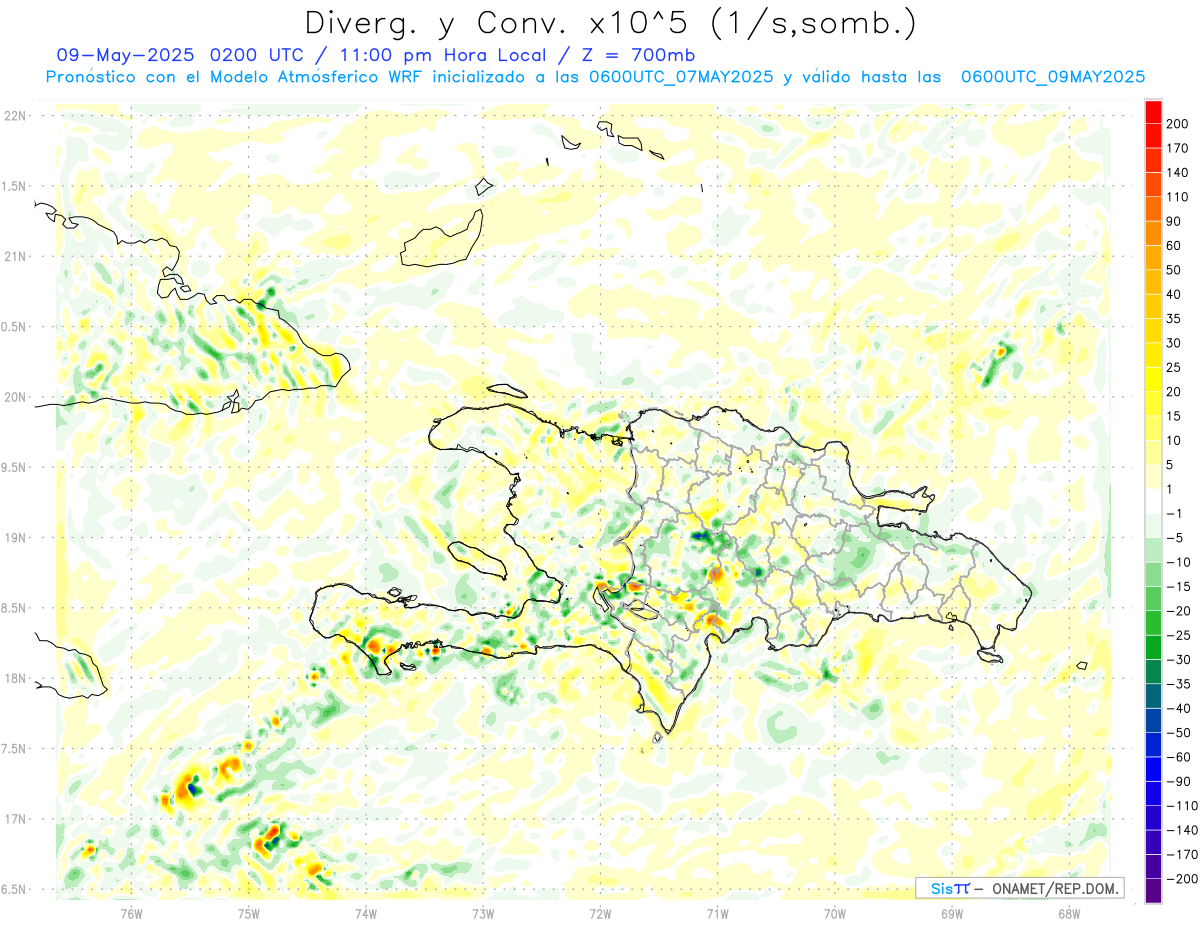Click the '9.5N' latitude label
Image resolution: width=1200 pixels, height=927 pixels.
point(15,467)
